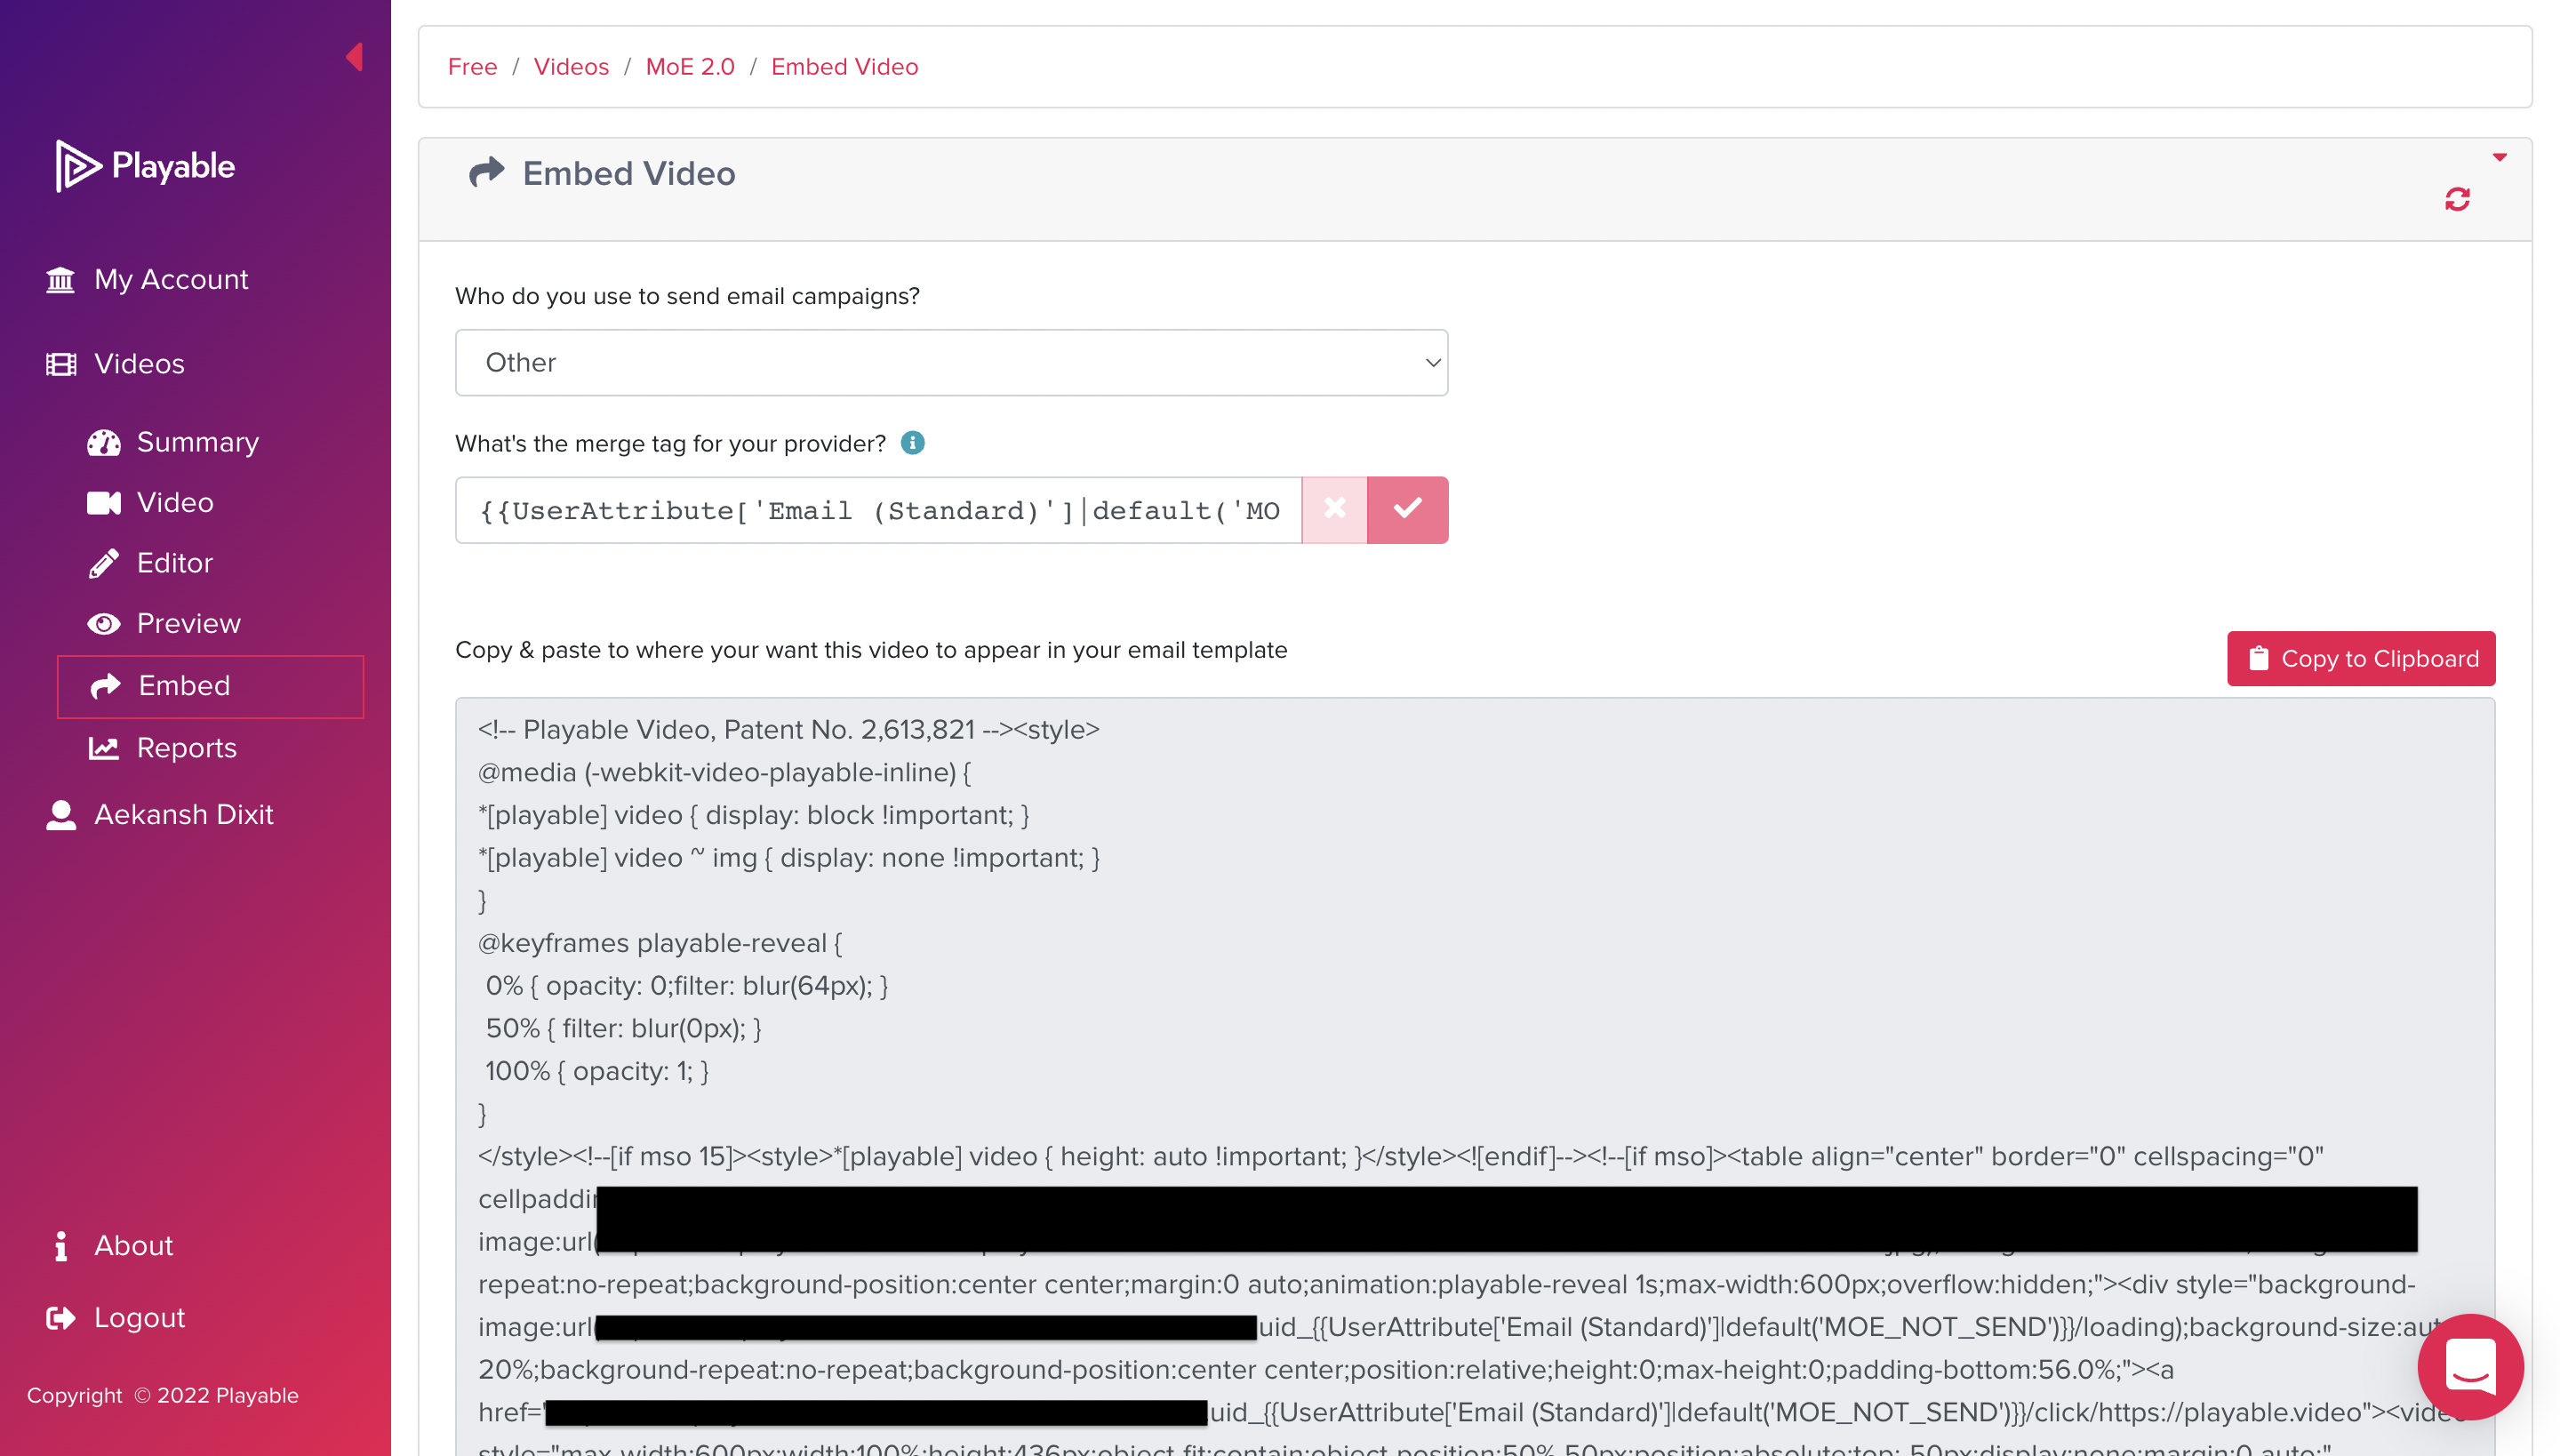2560x1456 pixels.
Task: Log out using the Logout item
Action: (x=140, y=1318)
